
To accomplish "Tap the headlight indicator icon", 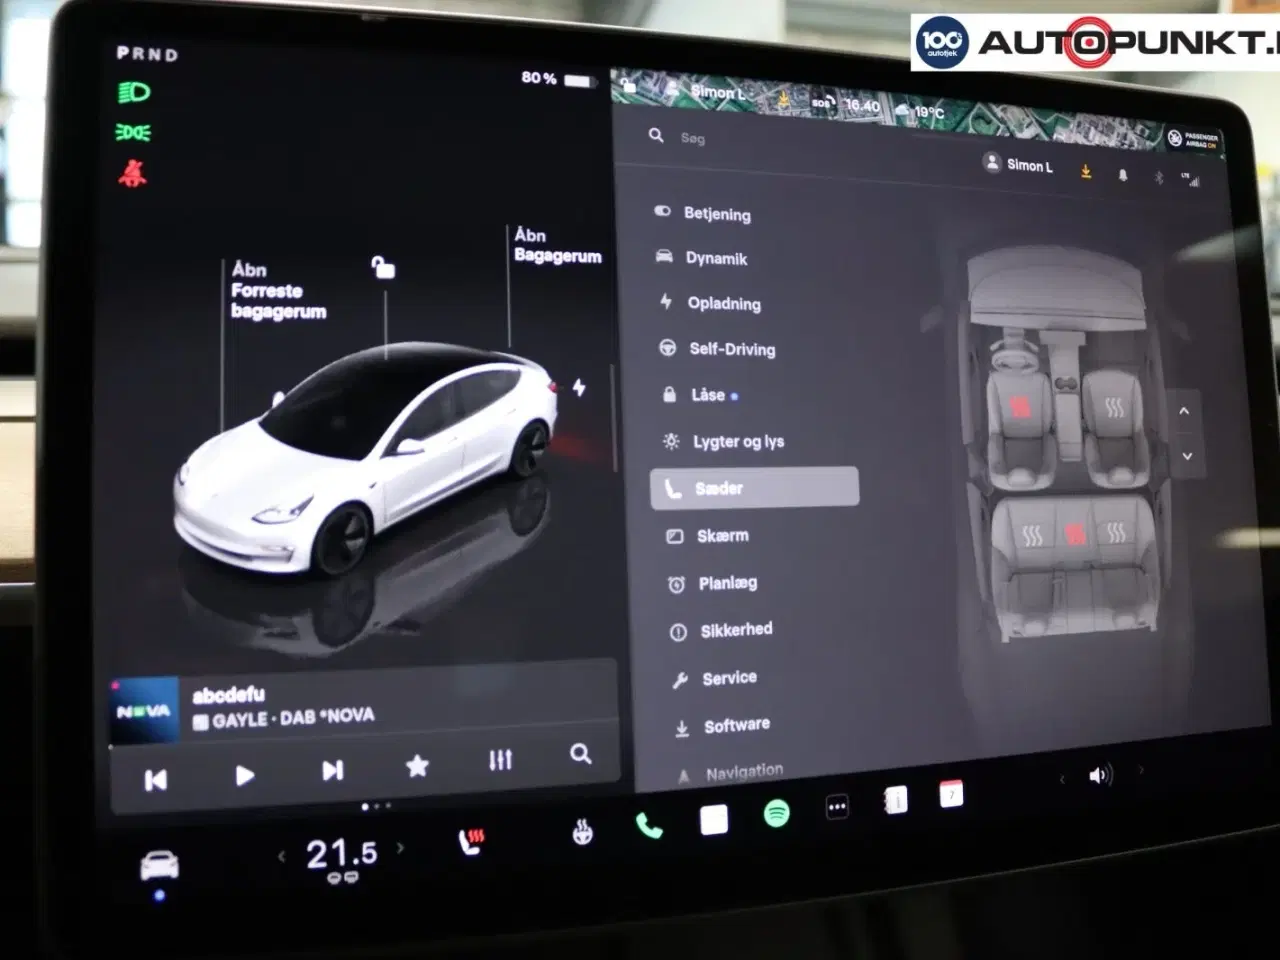I will click(x=133, y=93).
